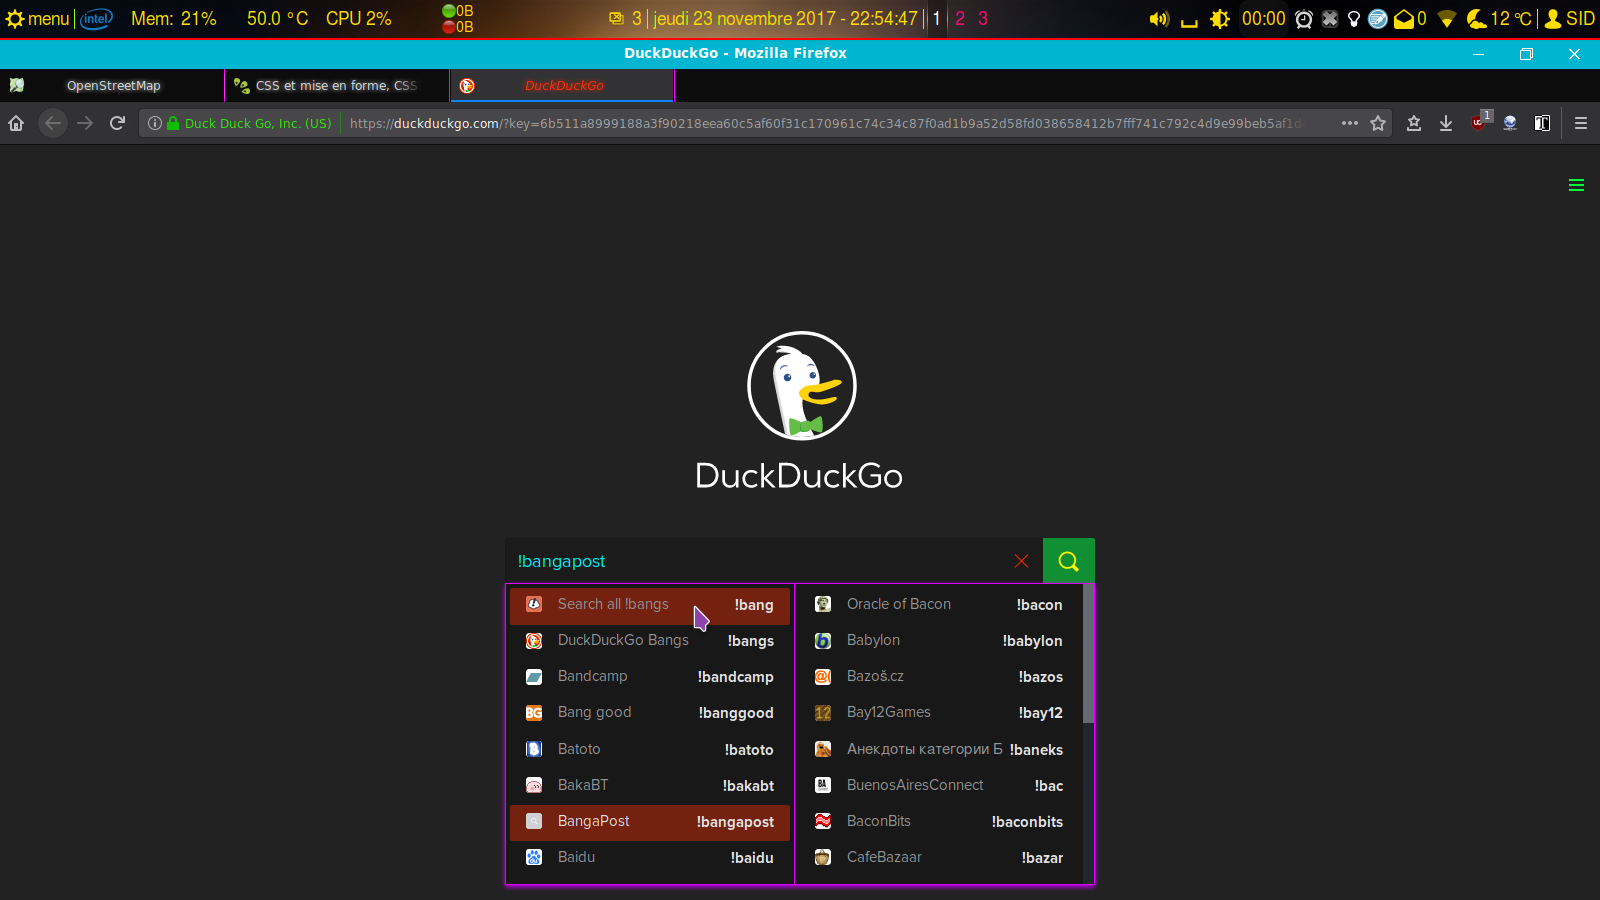
Task: Open the Firefox hamburger menu
Action: (x=1581, y=123)
